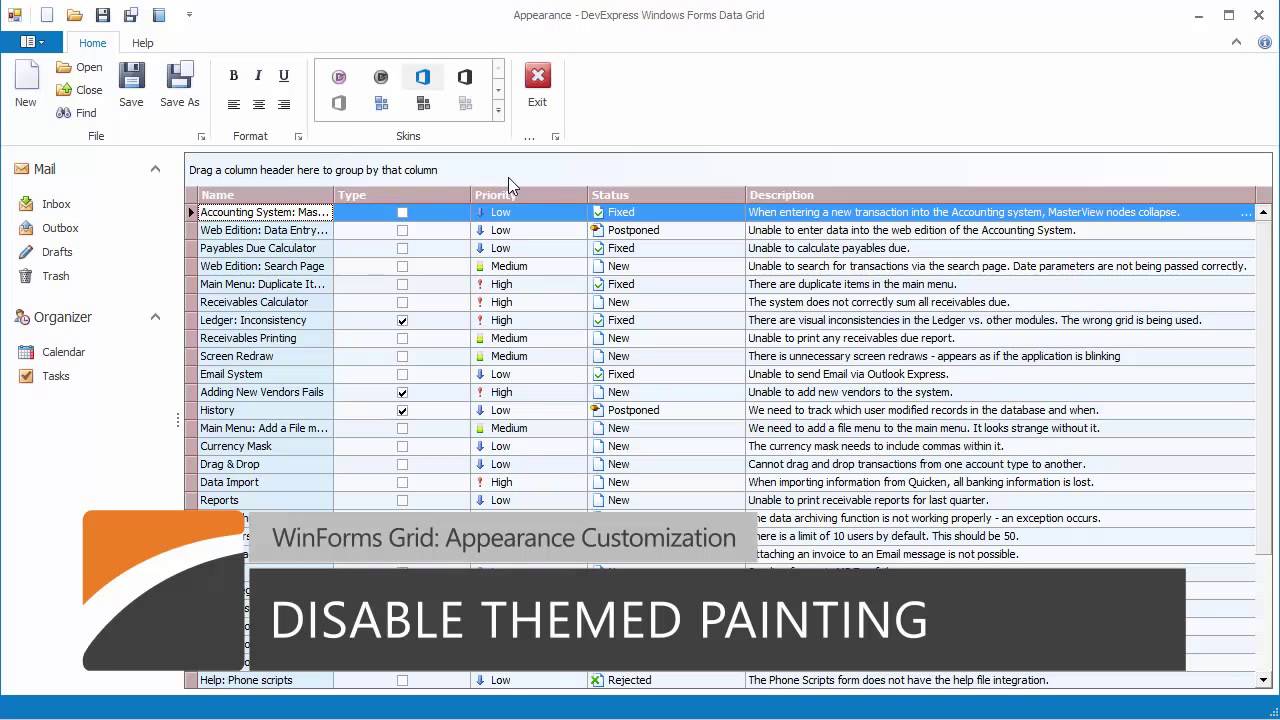The image size is (1280, 720).
Task: Click Open in the File group
Action: (79, 67)
